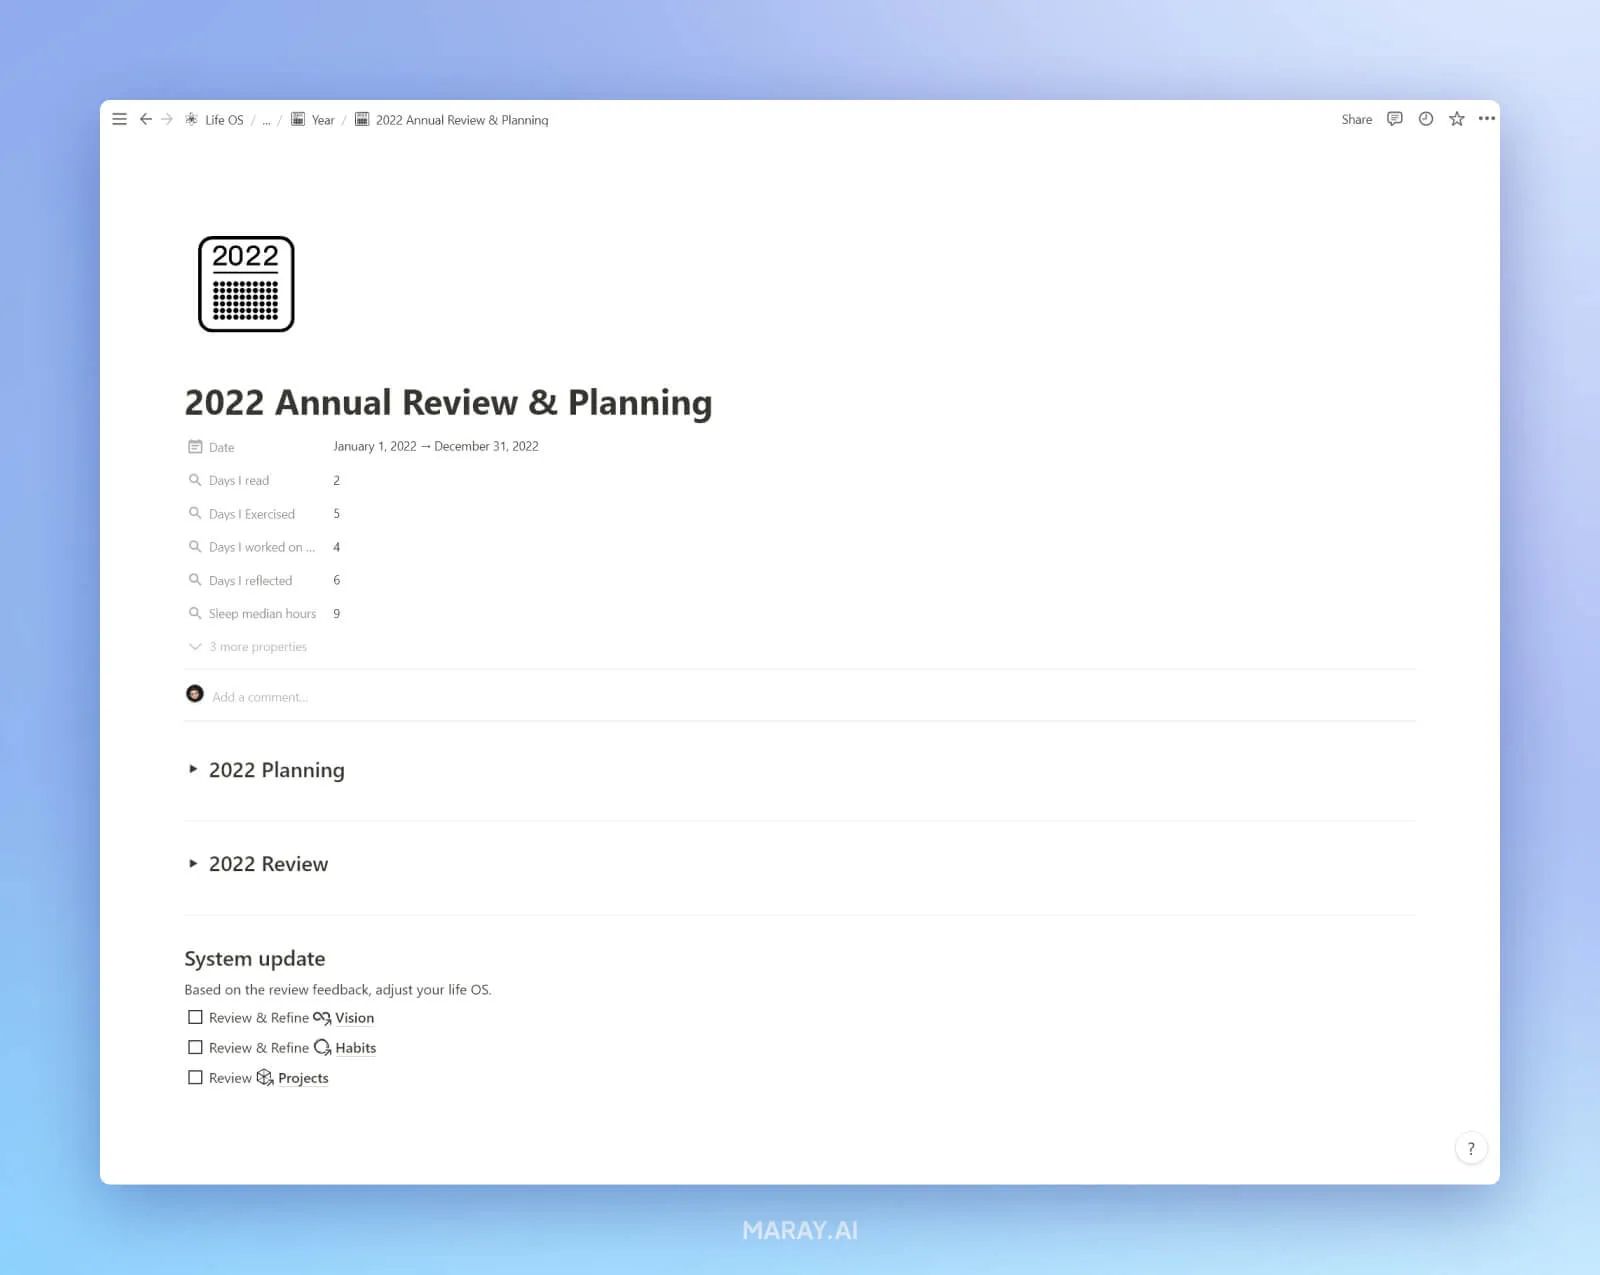This screenshot has height=1275, width=1600.
Task: Open the Year breadcrumb page
Action: pyautogui.click(x=322, y=119)
